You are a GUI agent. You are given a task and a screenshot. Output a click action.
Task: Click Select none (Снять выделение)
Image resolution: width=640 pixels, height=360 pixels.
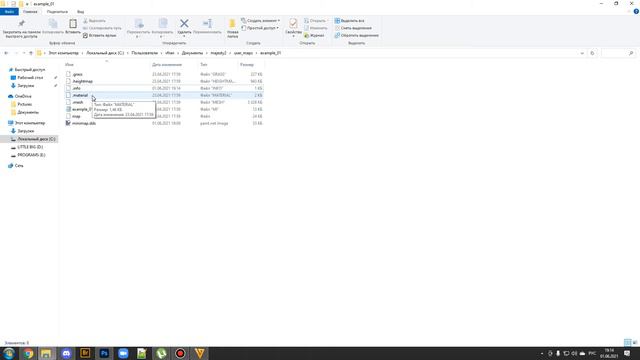coord(353,28)
